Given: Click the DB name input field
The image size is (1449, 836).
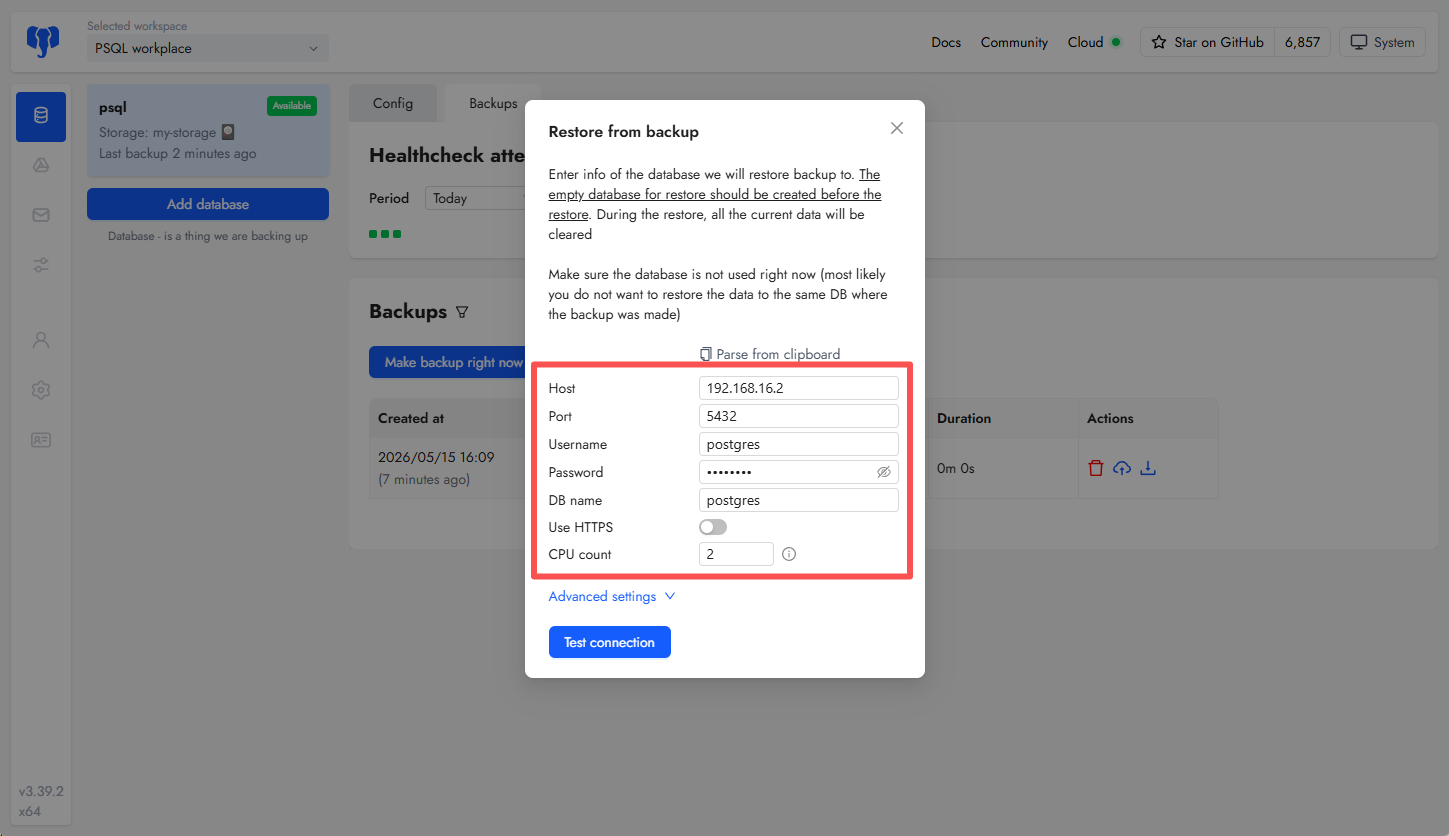Looking at the screenshot, I should point(799,500).
